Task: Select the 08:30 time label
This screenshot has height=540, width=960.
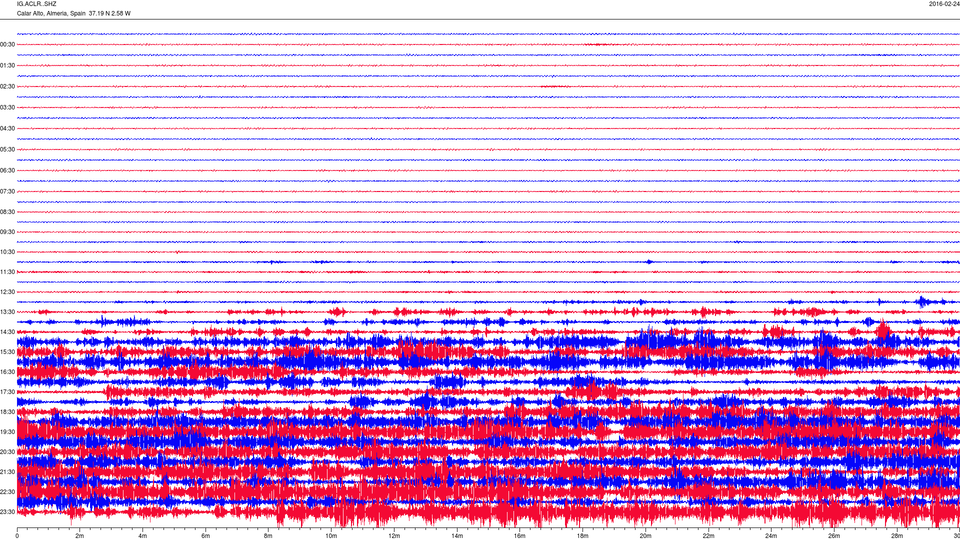Action: coord(7,212)
